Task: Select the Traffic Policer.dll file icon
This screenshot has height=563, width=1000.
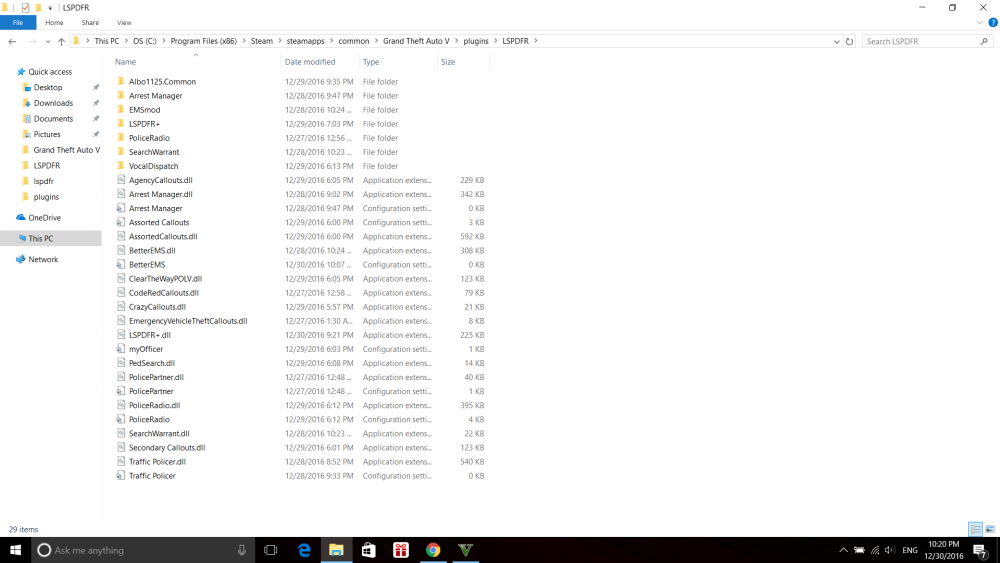Action: coord(121,461)
